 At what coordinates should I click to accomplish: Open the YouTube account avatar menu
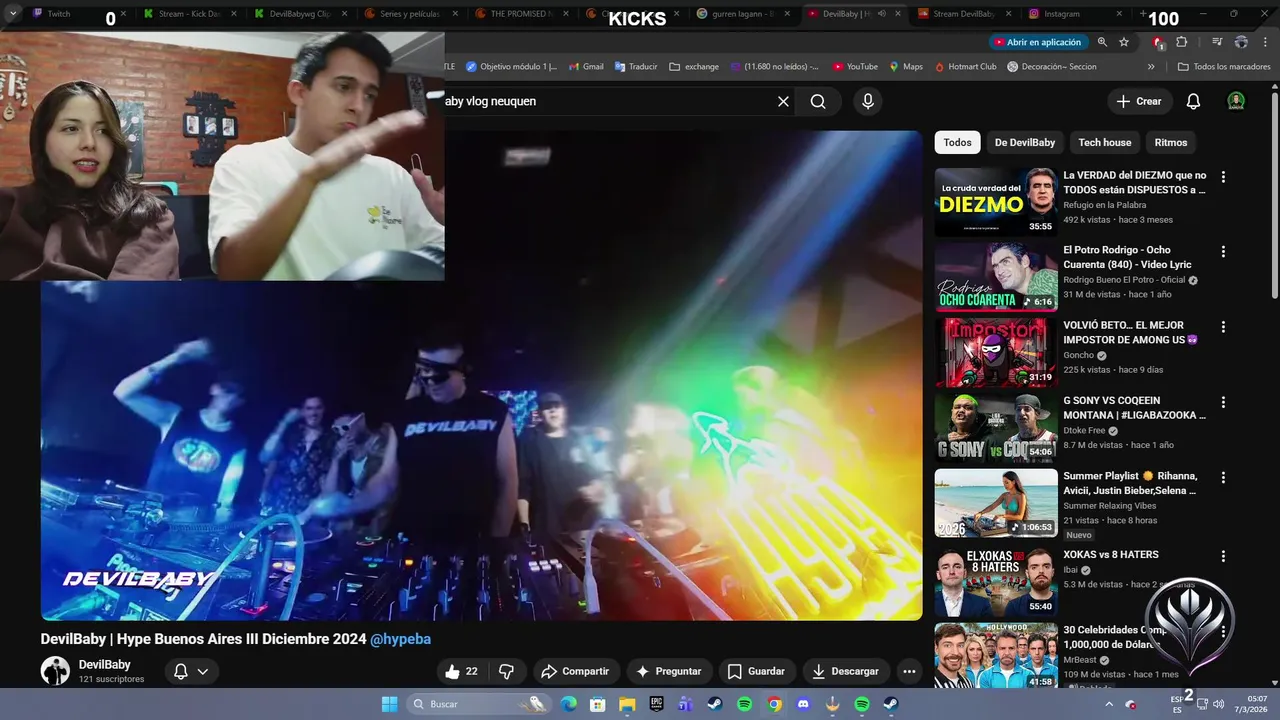[x=1236, y=101]
